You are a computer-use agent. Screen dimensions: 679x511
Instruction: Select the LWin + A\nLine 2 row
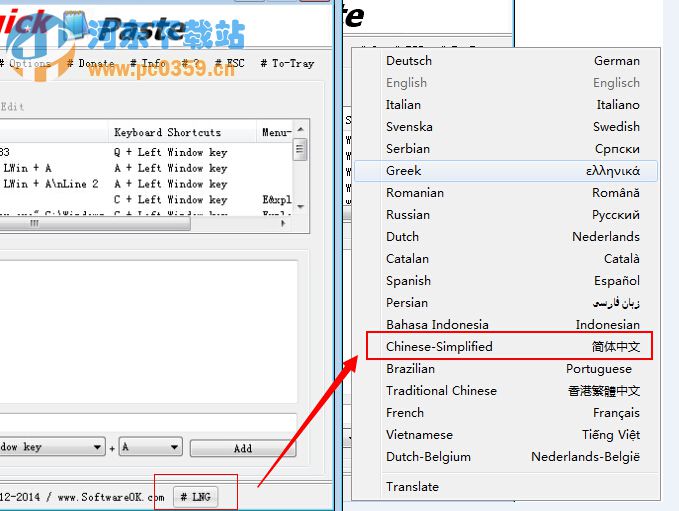pyautogui.click(x=147, y=184)
